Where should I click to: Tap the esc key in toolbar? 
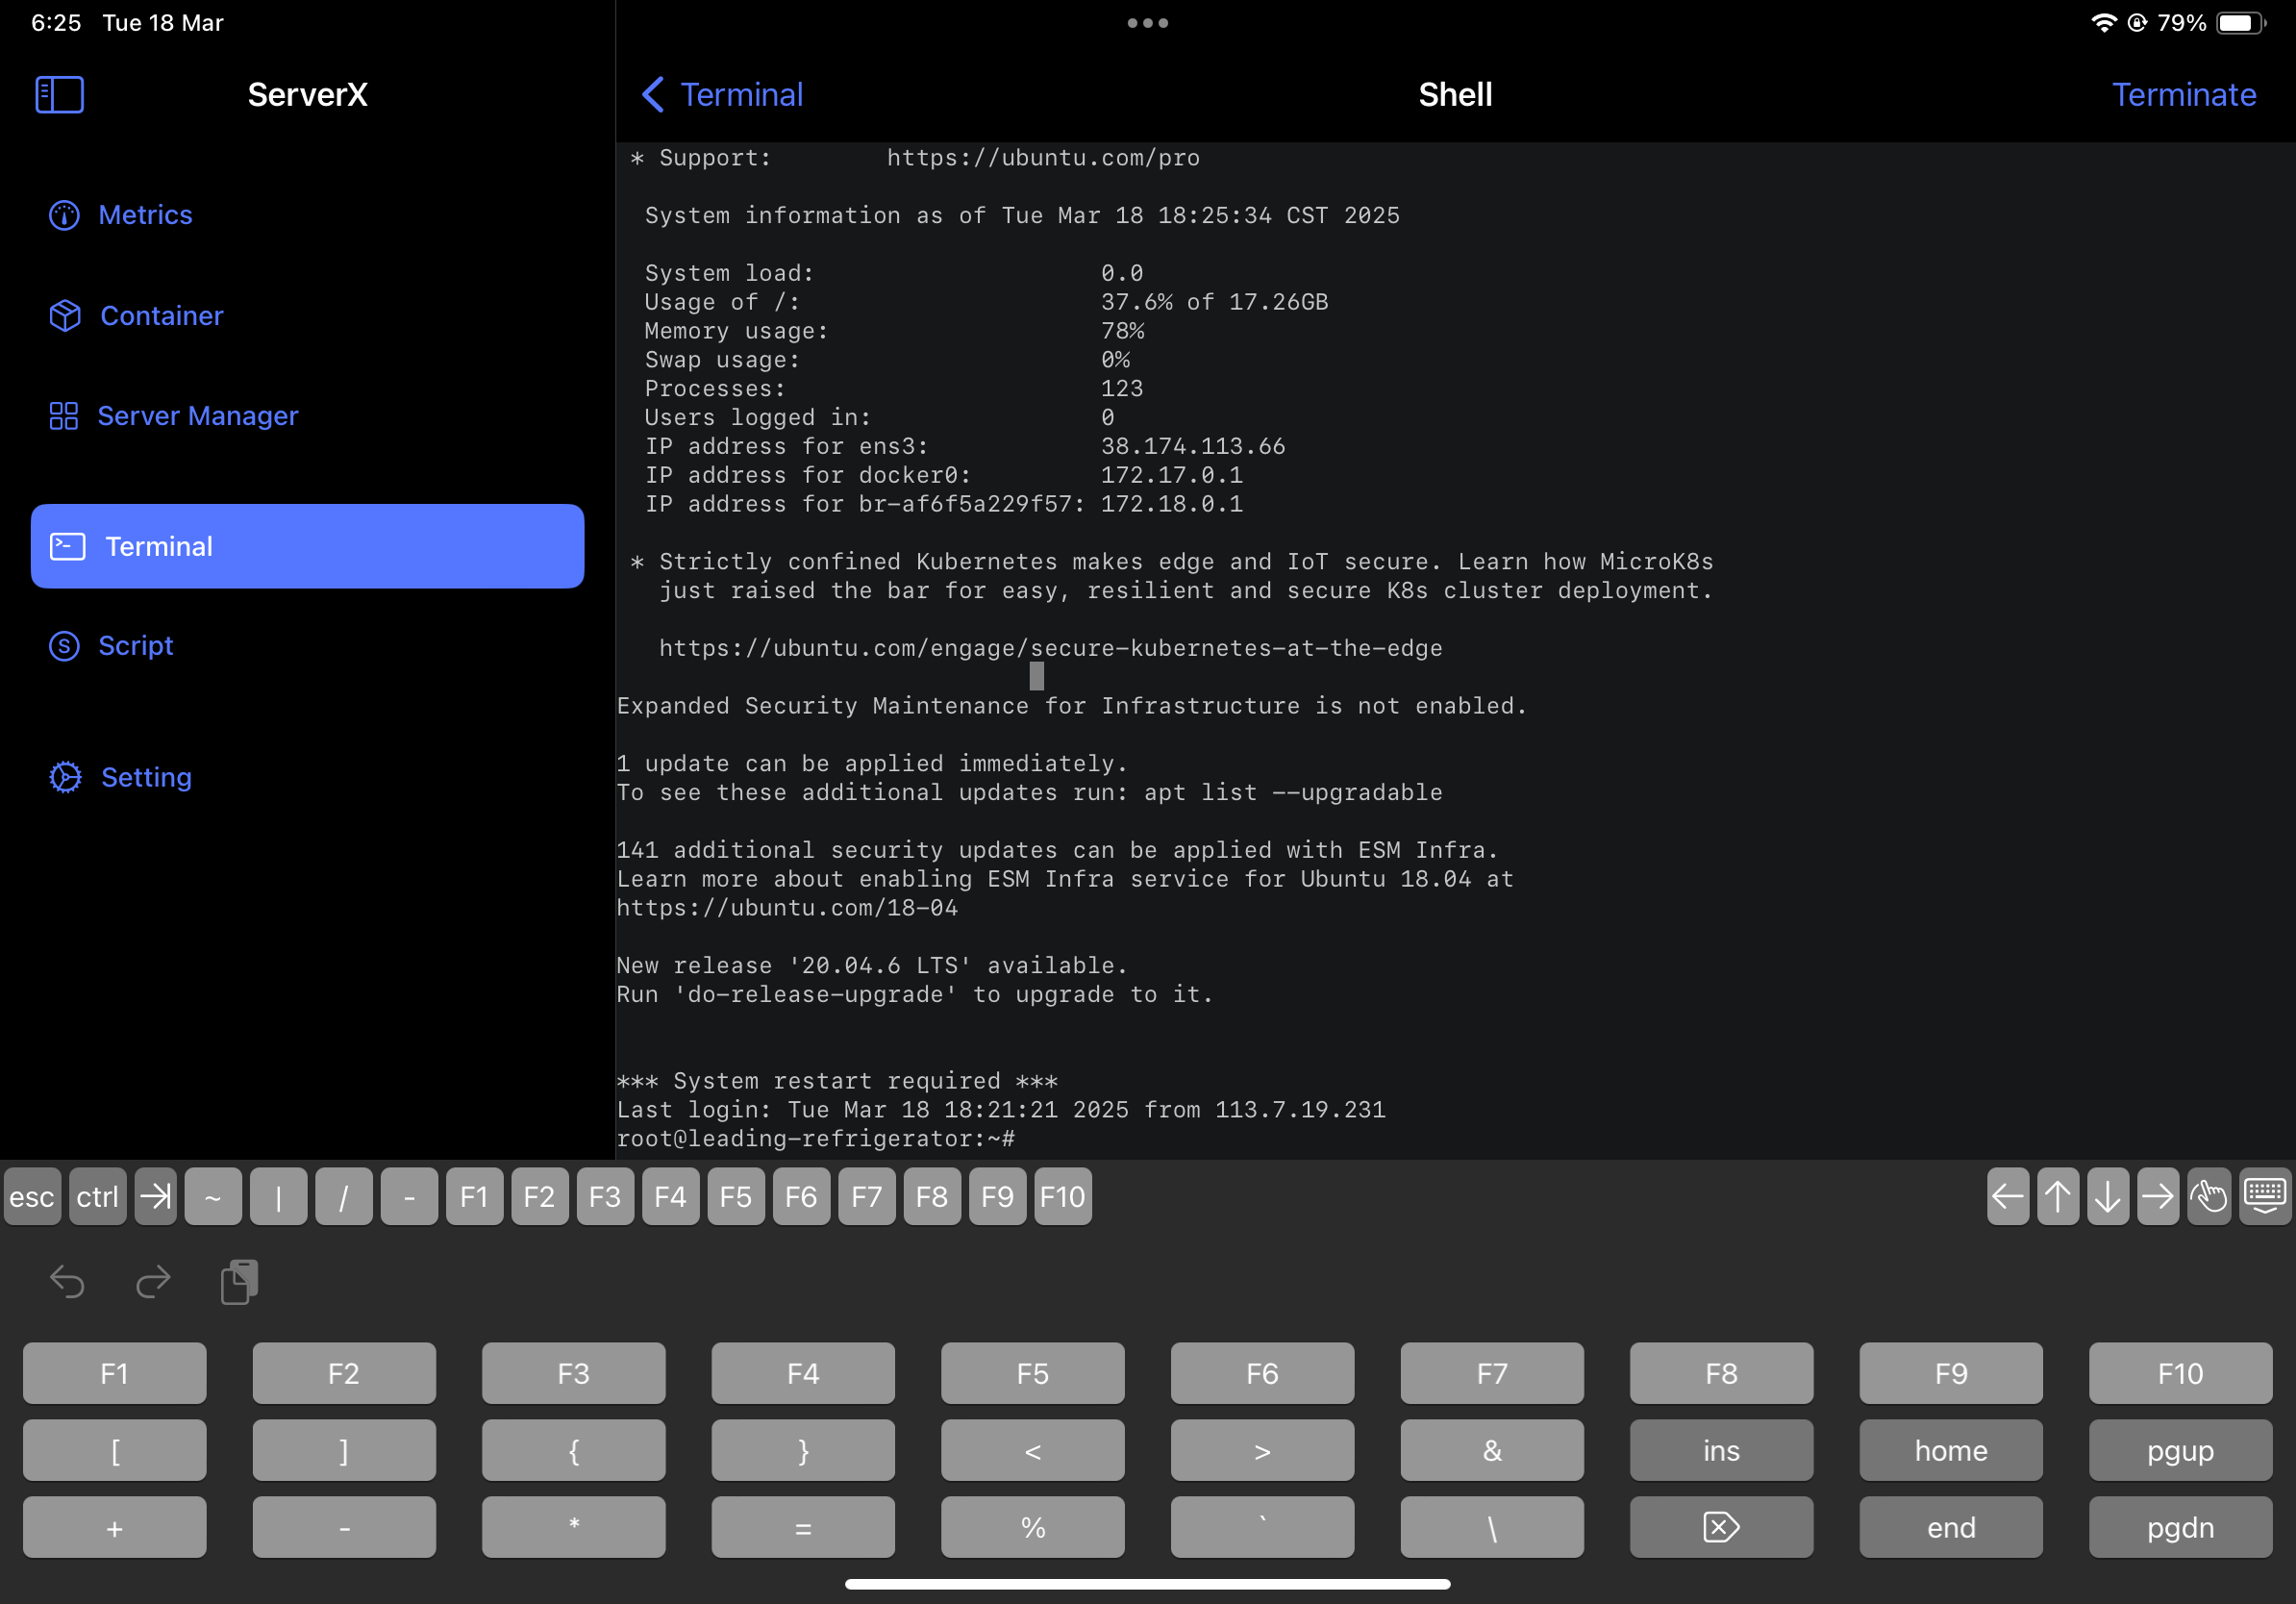point(32,1196)
